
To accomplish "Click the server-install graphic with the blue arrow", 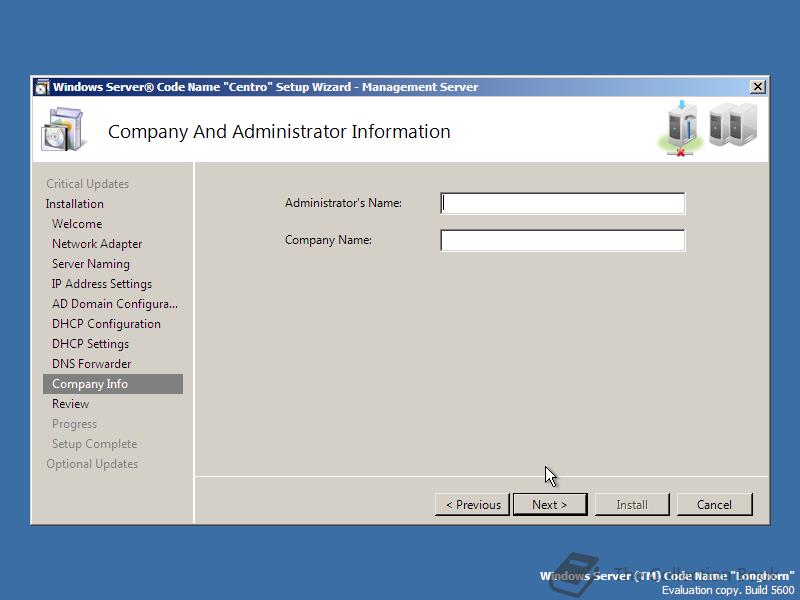I will pos(681,123).
